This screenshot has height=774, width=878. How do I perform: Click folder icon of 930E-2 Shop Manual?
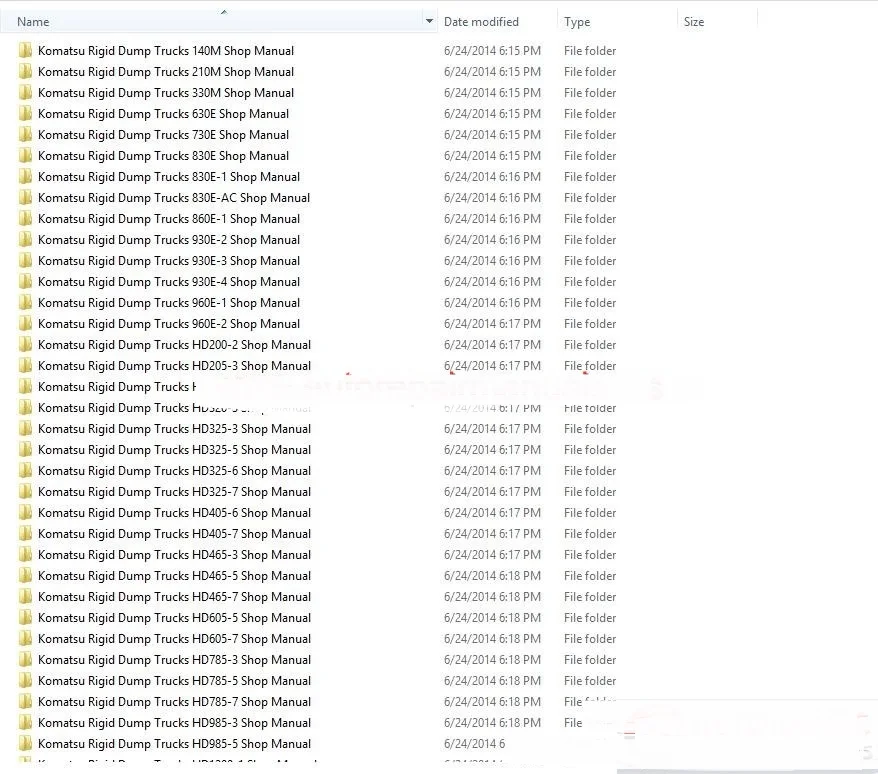(x=25, y=240)
